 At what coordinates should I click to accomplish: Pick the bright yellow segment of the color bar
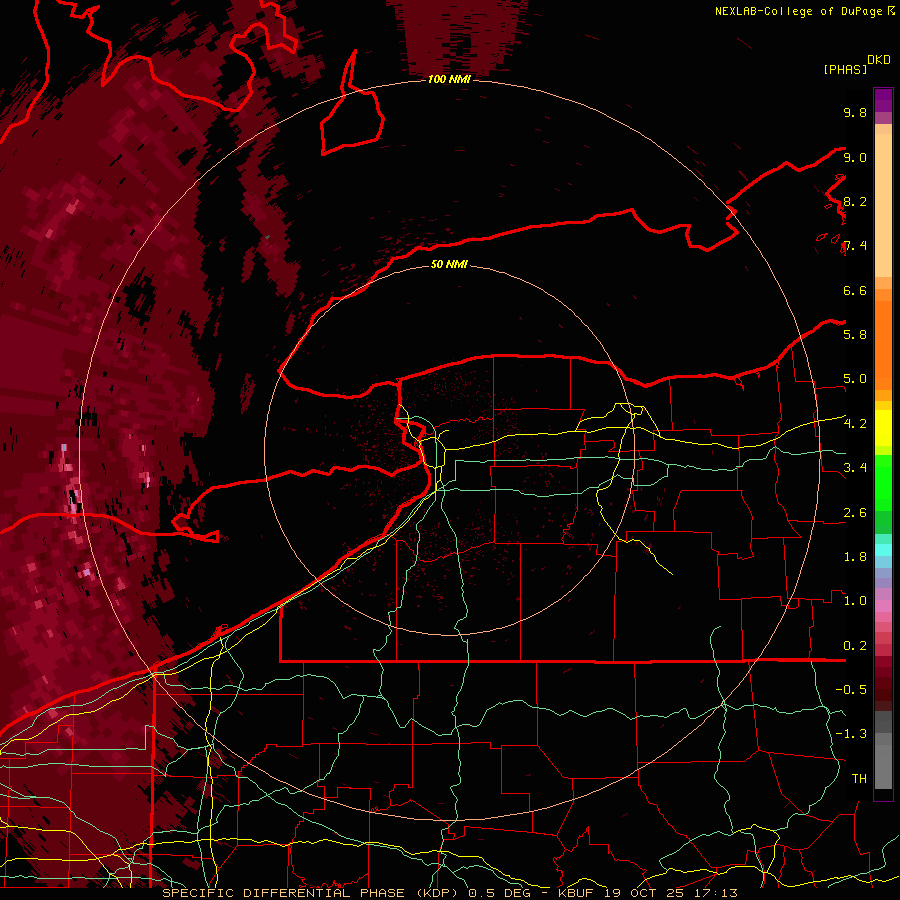[883, 428]
